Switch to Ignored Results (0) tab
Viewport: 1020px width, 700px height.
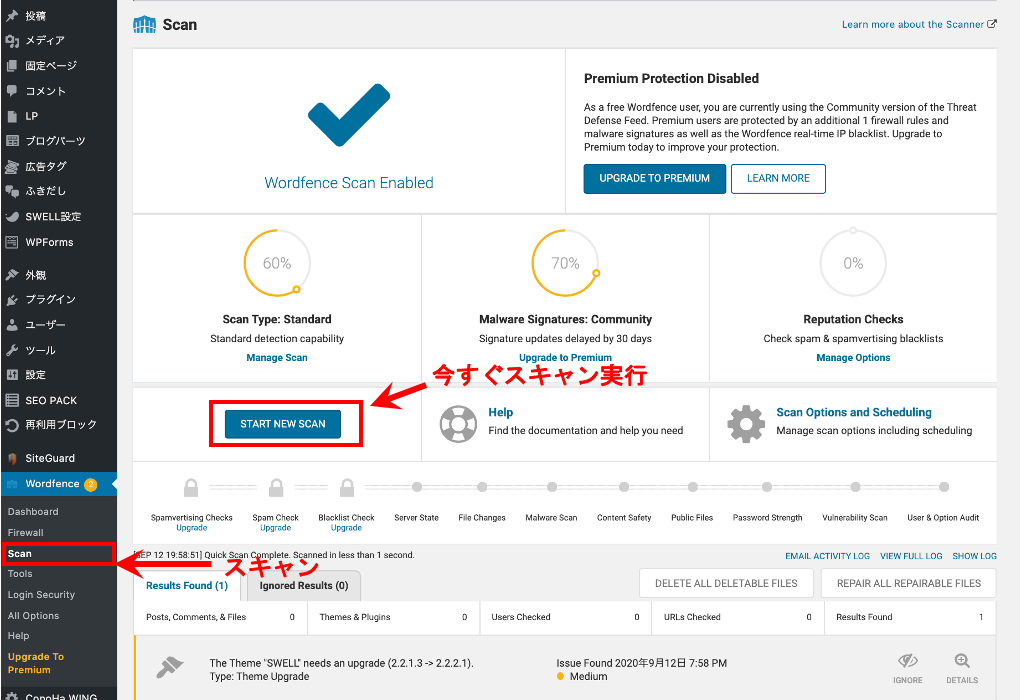(304, 586)
